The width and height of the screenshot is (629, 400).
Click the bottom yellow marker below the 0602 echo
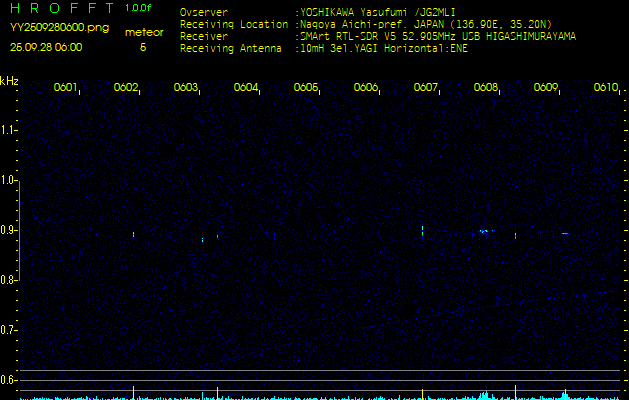(x=134, y=392)
